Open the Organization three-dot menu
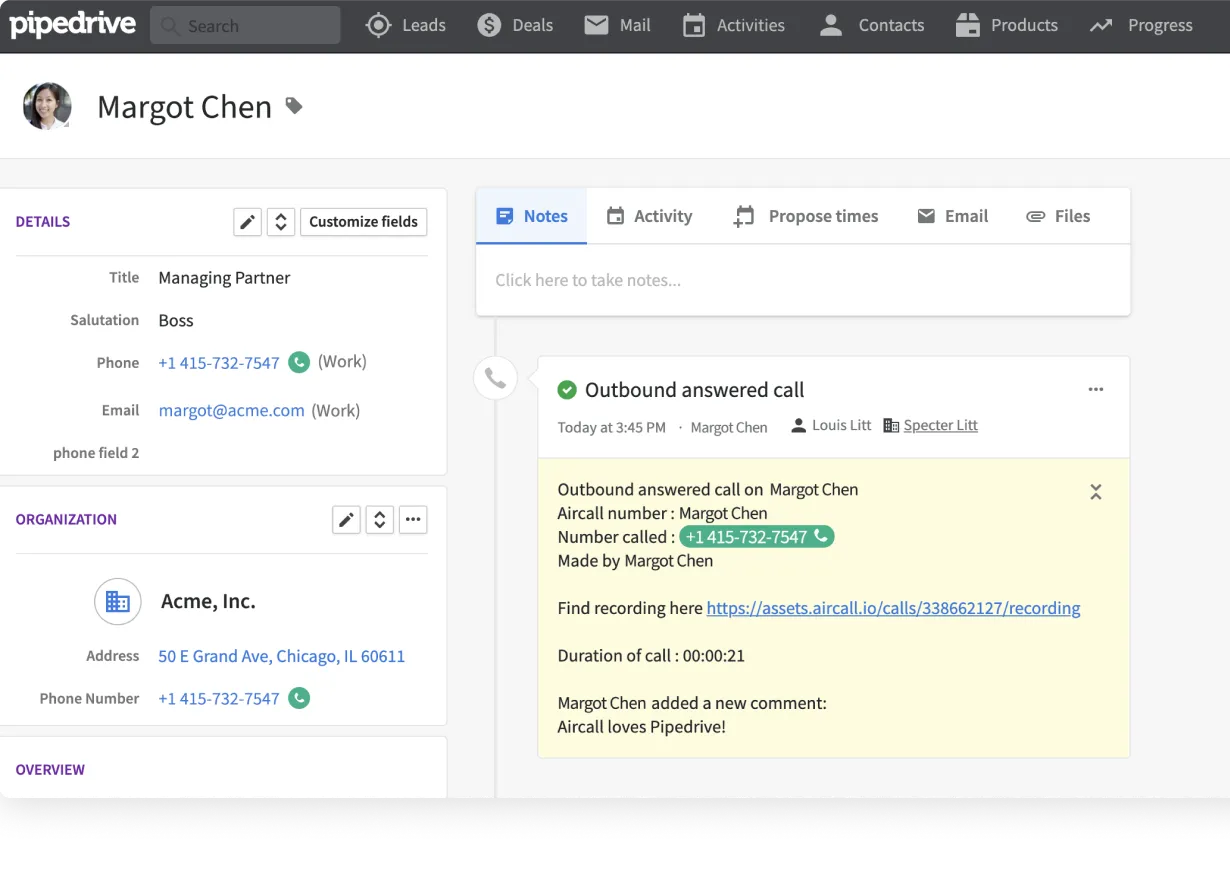This screenshot has height=882, width=1230. (413, 519)
